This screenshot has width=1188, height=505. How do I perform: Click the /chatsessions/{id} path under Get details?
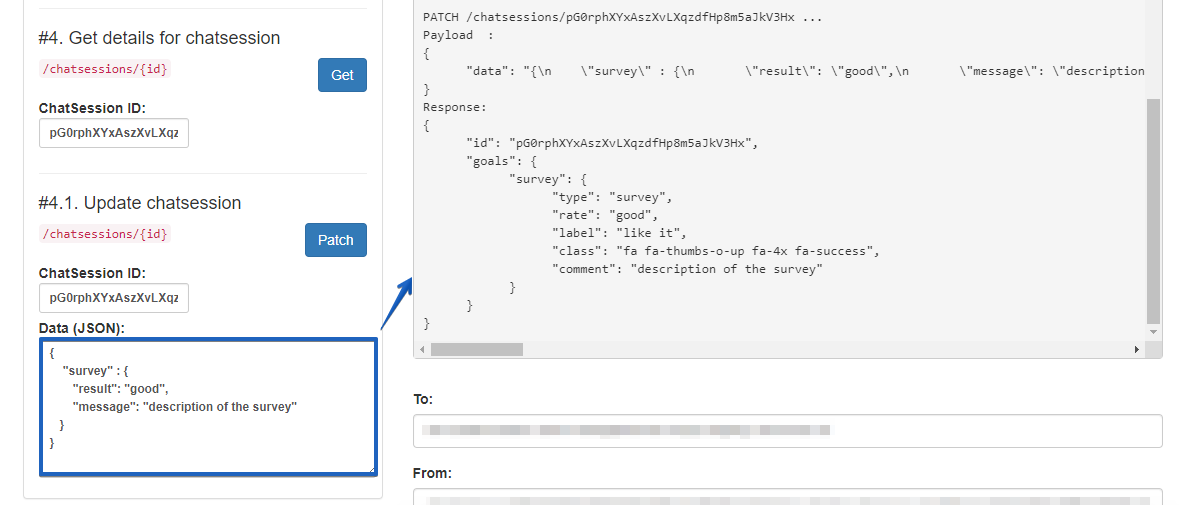[105, 69]
